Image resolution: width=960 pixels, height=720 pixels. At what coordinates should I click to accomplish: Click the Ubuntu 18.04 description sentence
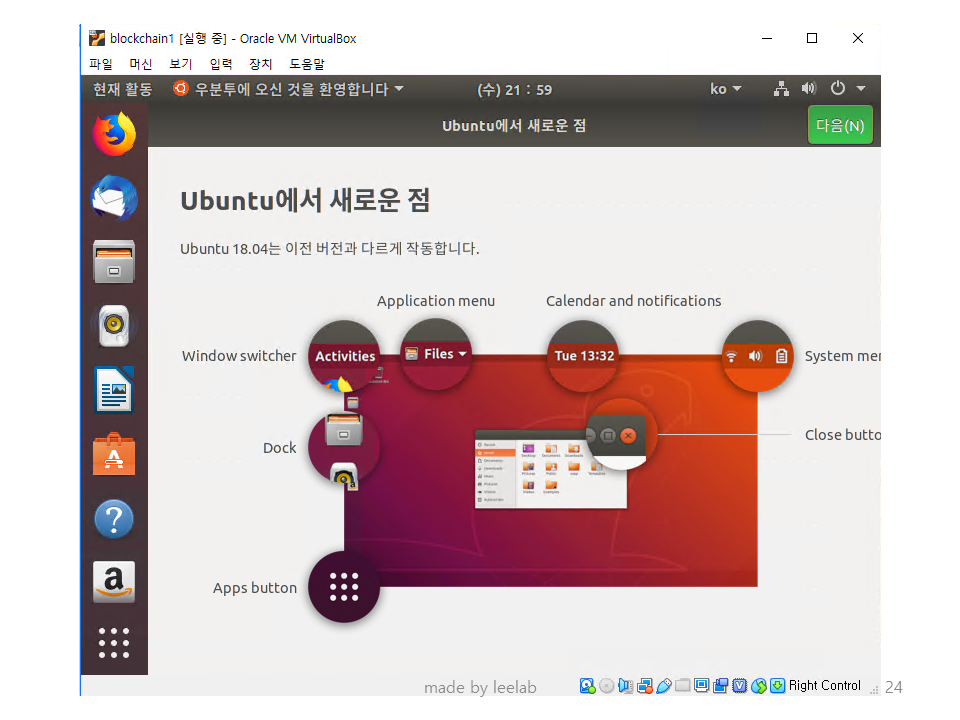pos(329,249)
